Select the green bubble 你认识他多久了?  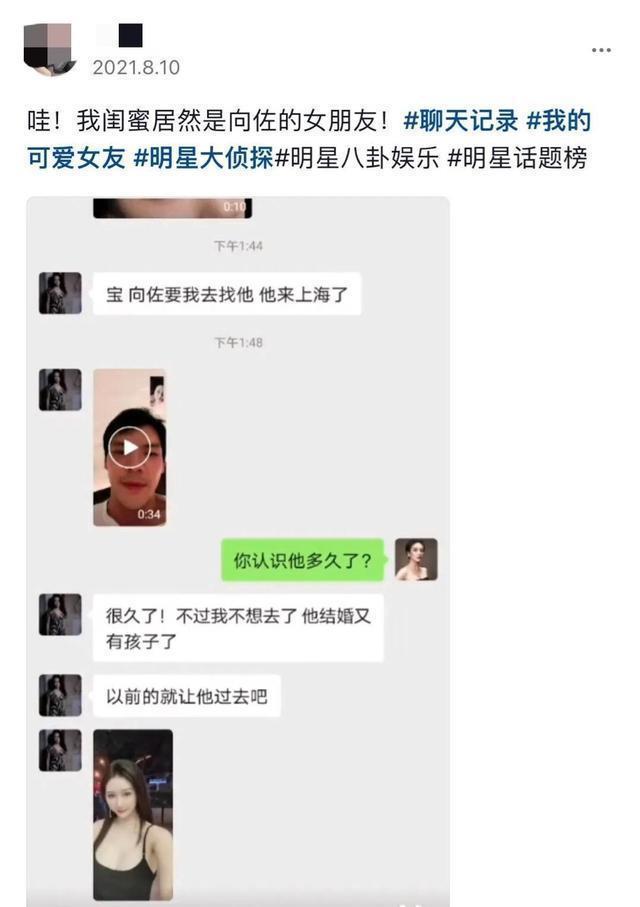pyautogui.click(x=303, y=560)
